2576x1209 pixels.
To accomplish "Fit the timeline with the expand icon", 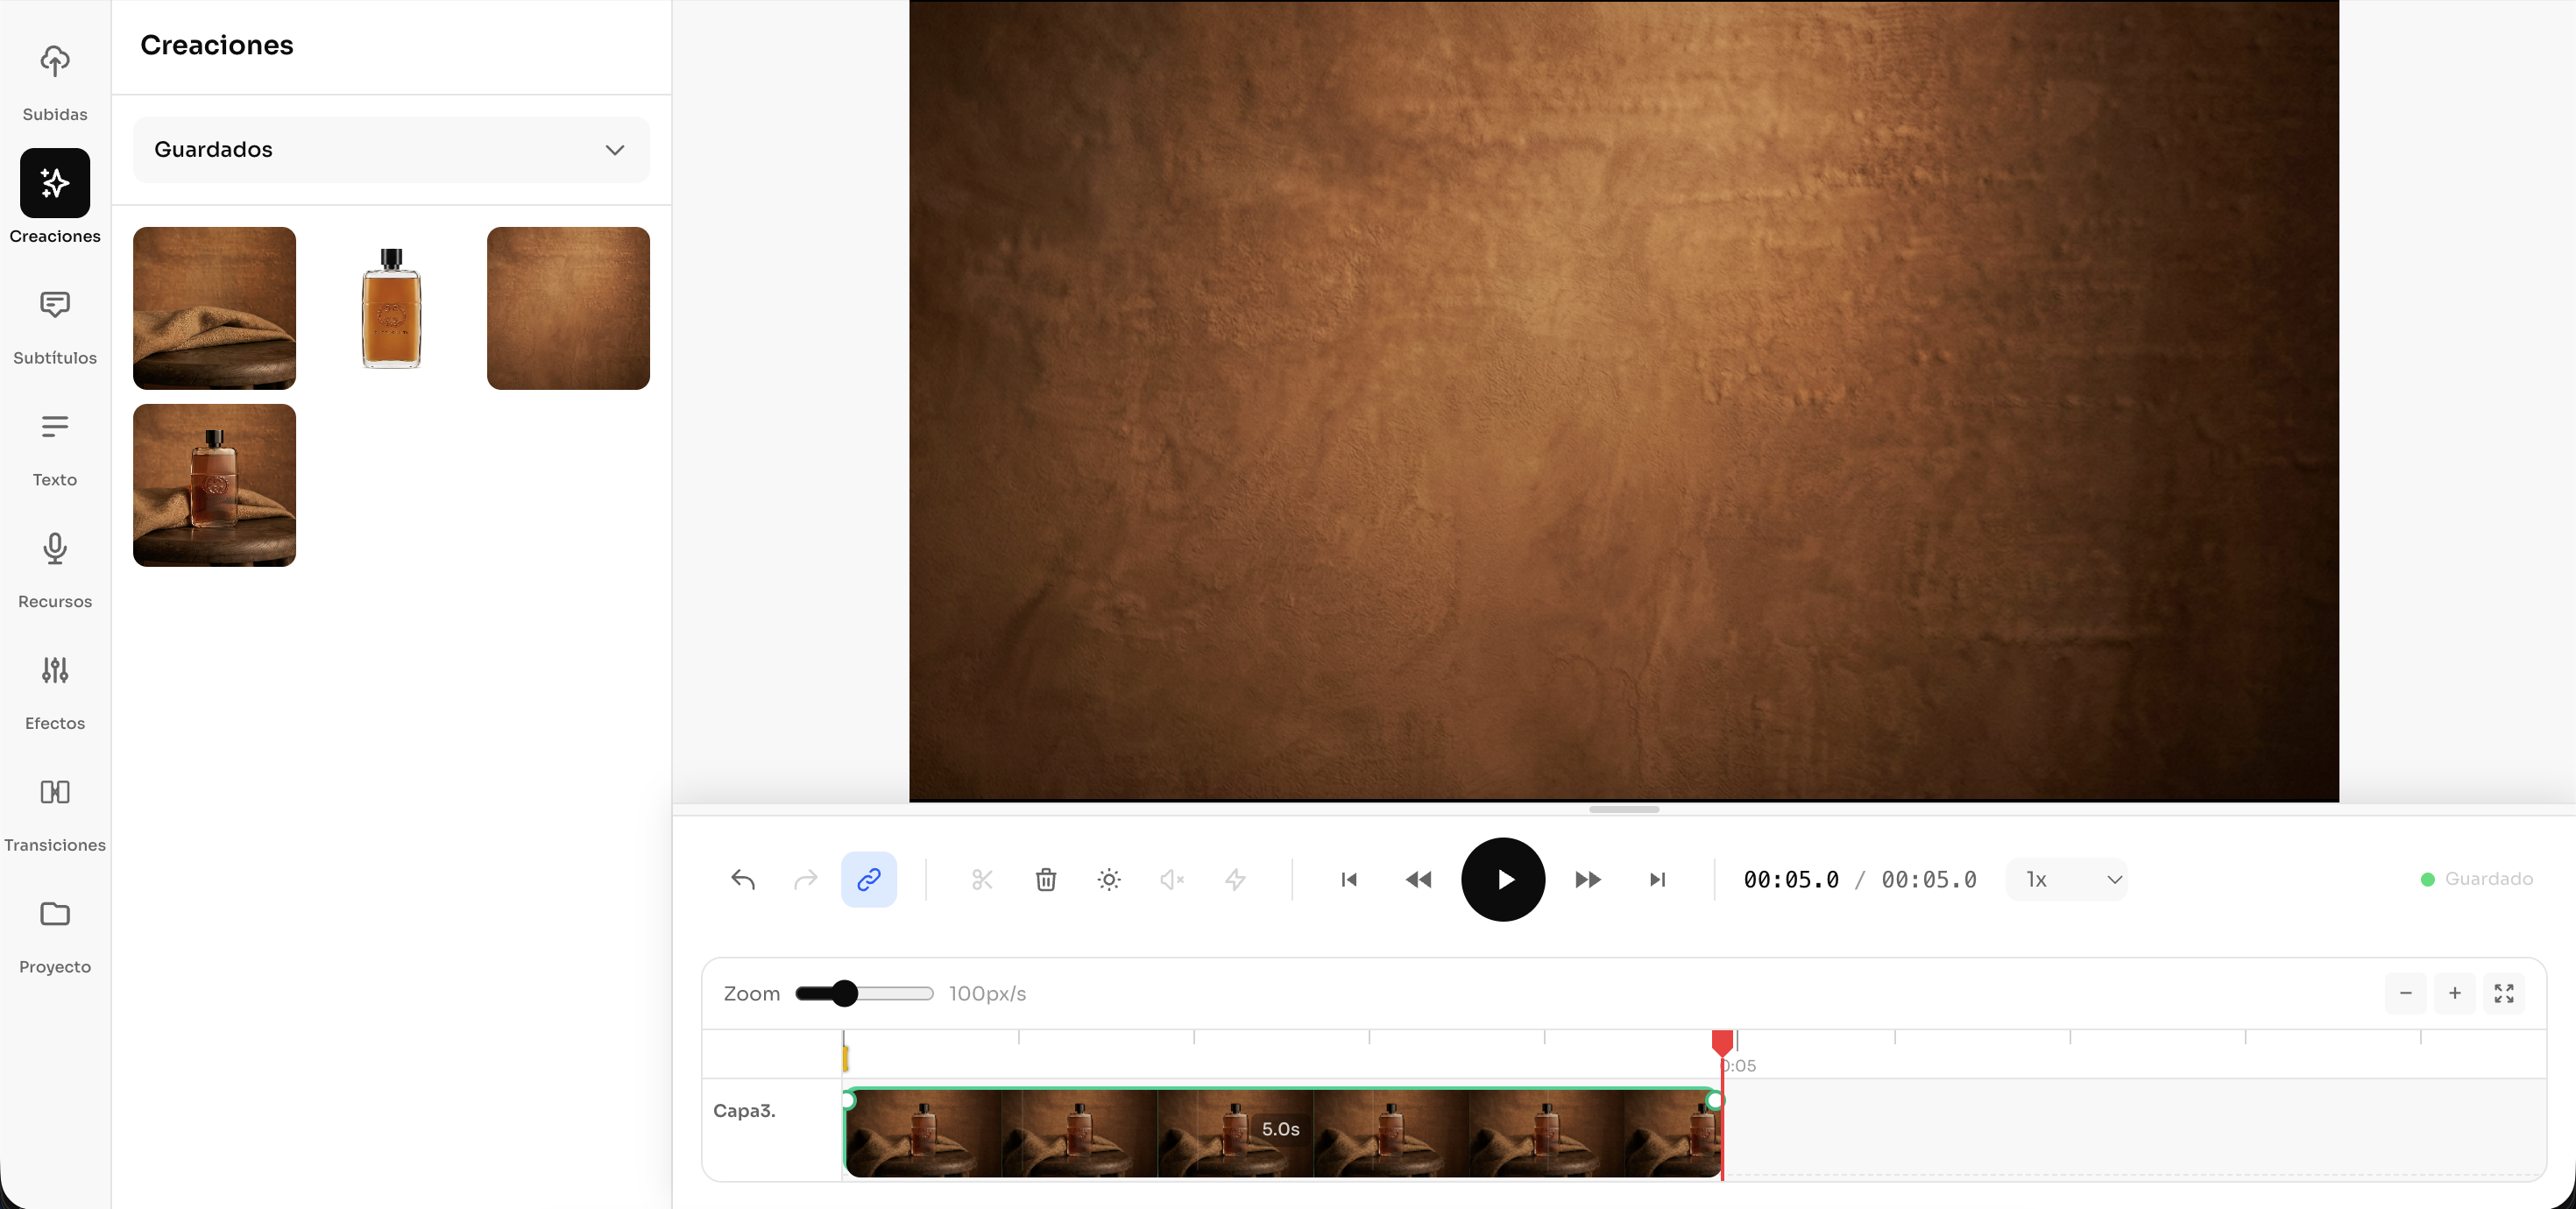I will pyautogui.click(x=2503, y=993).
